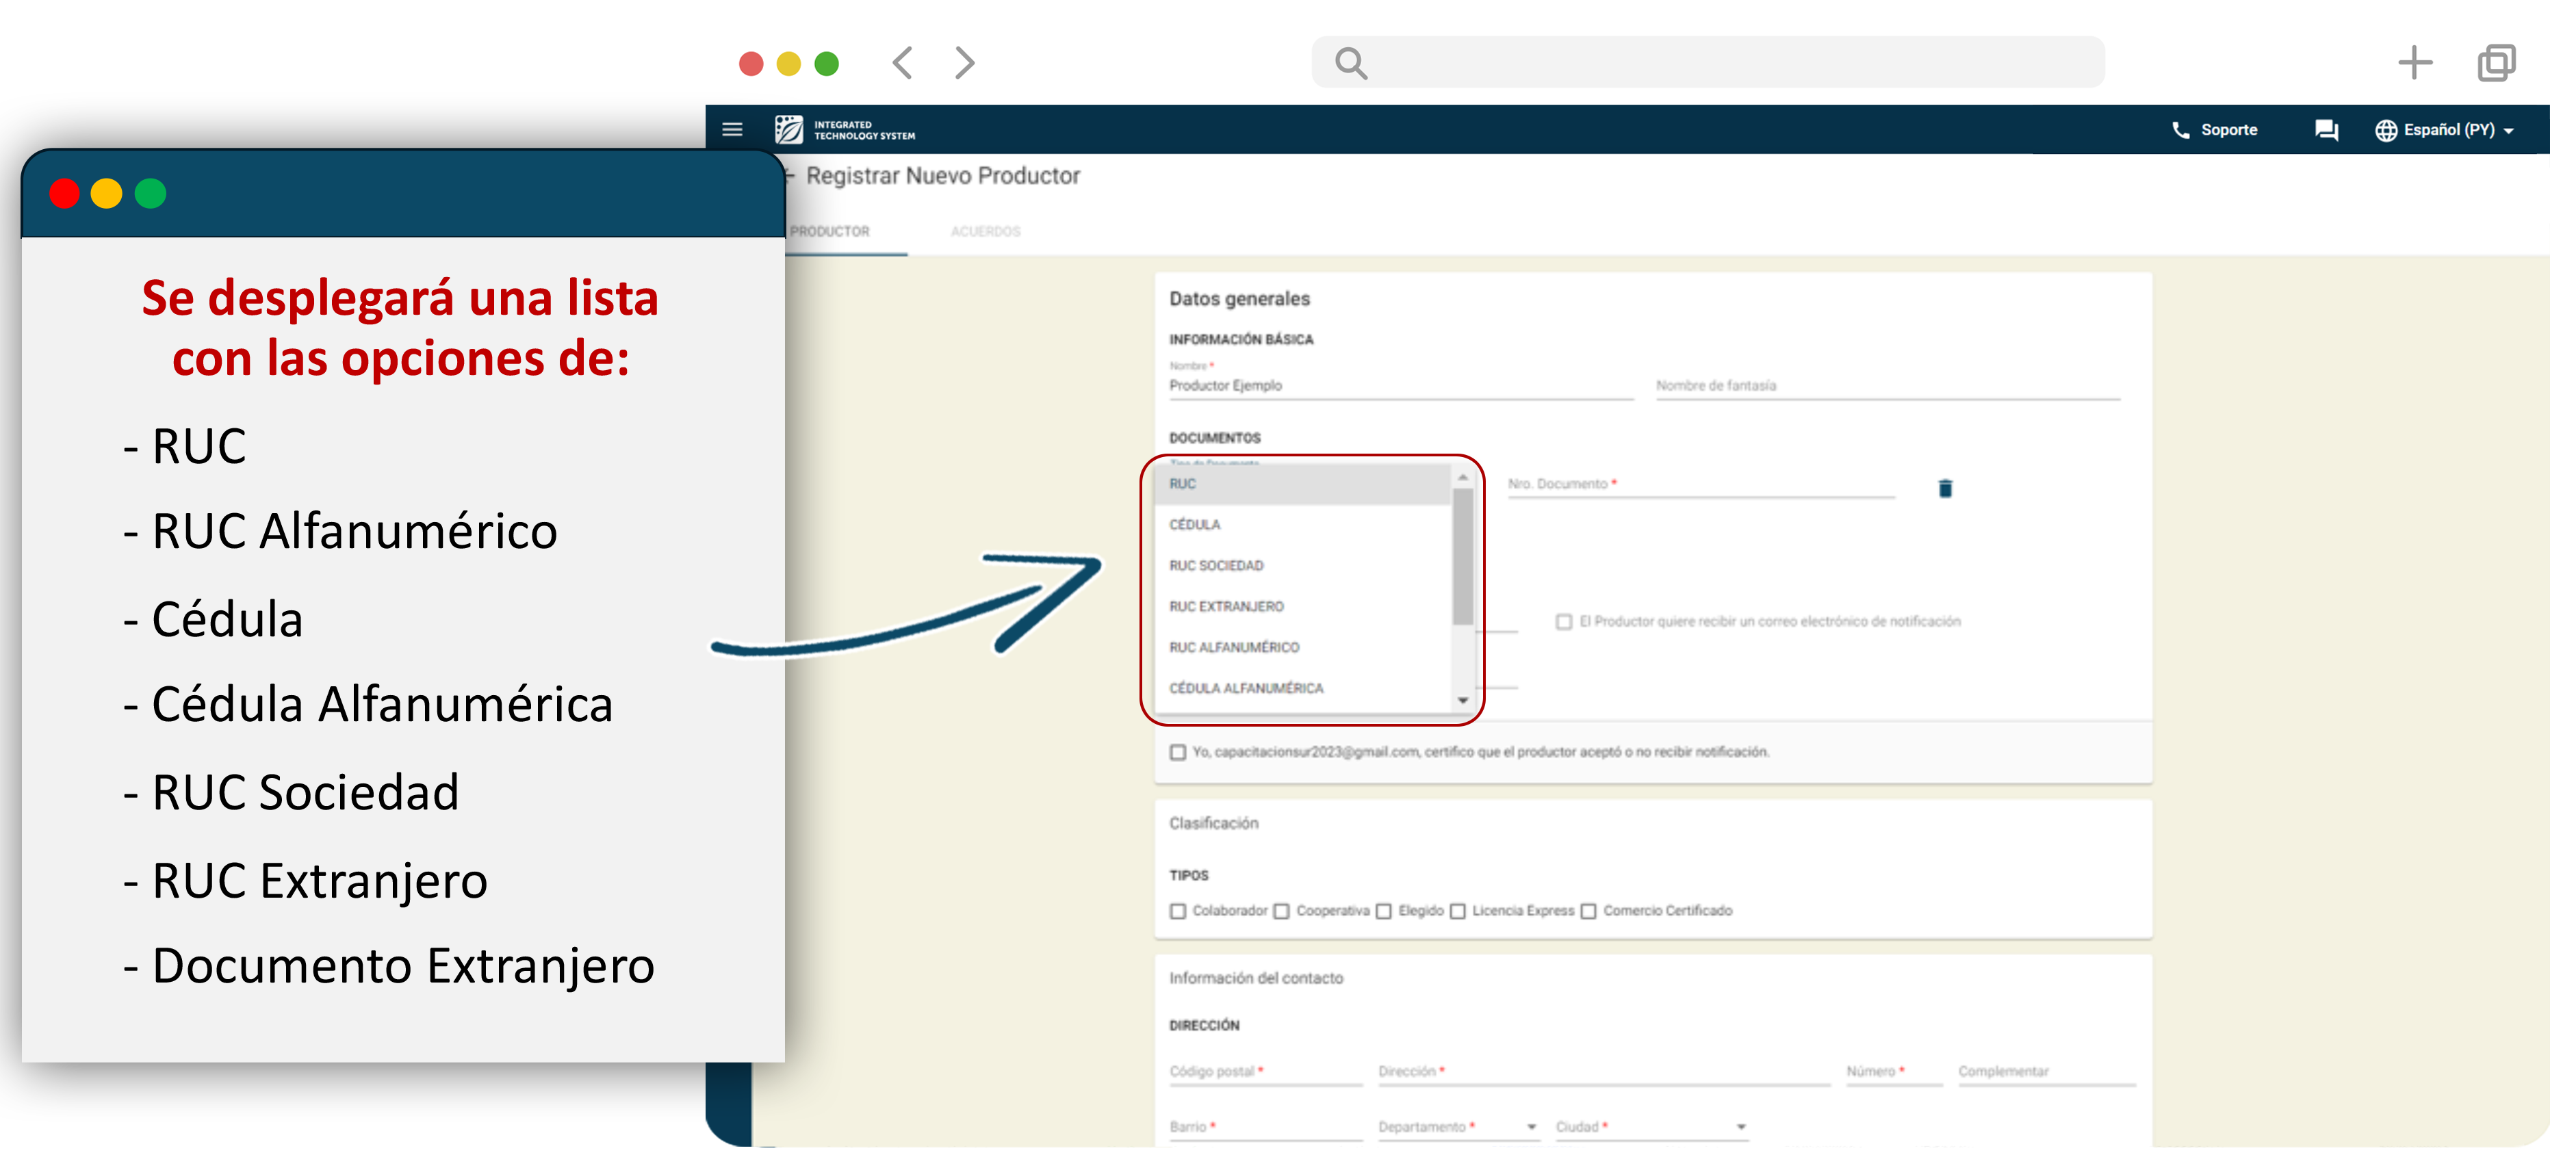This screenshot has height=1170, width=2576.
Task: Click the Nro. Documento input field
Action: tap(1700, 485)
